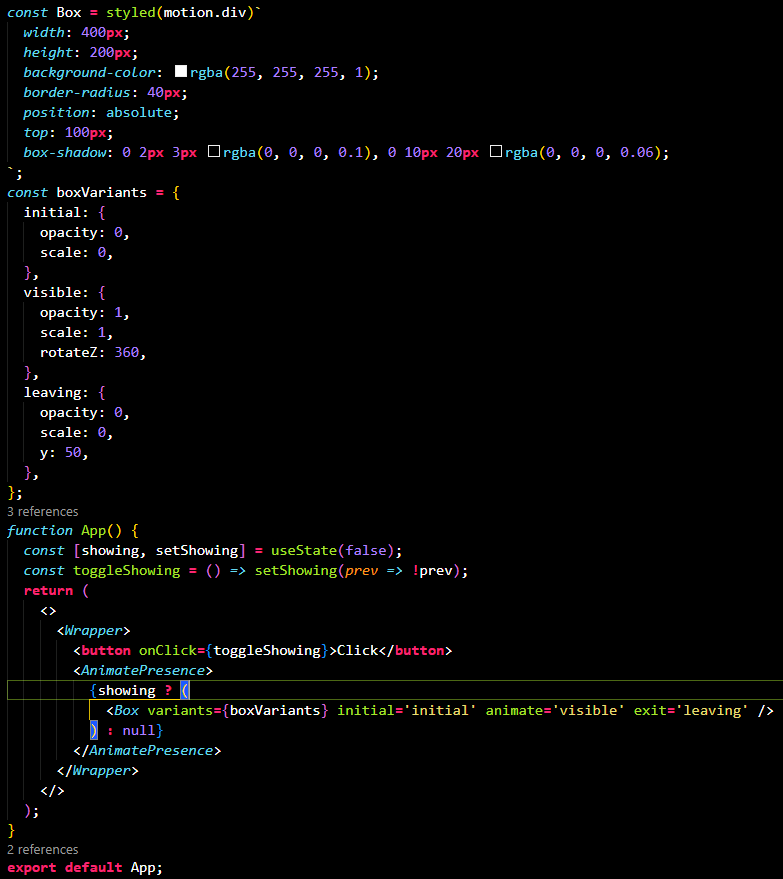Click the 'background-color' property

point(89,72)
